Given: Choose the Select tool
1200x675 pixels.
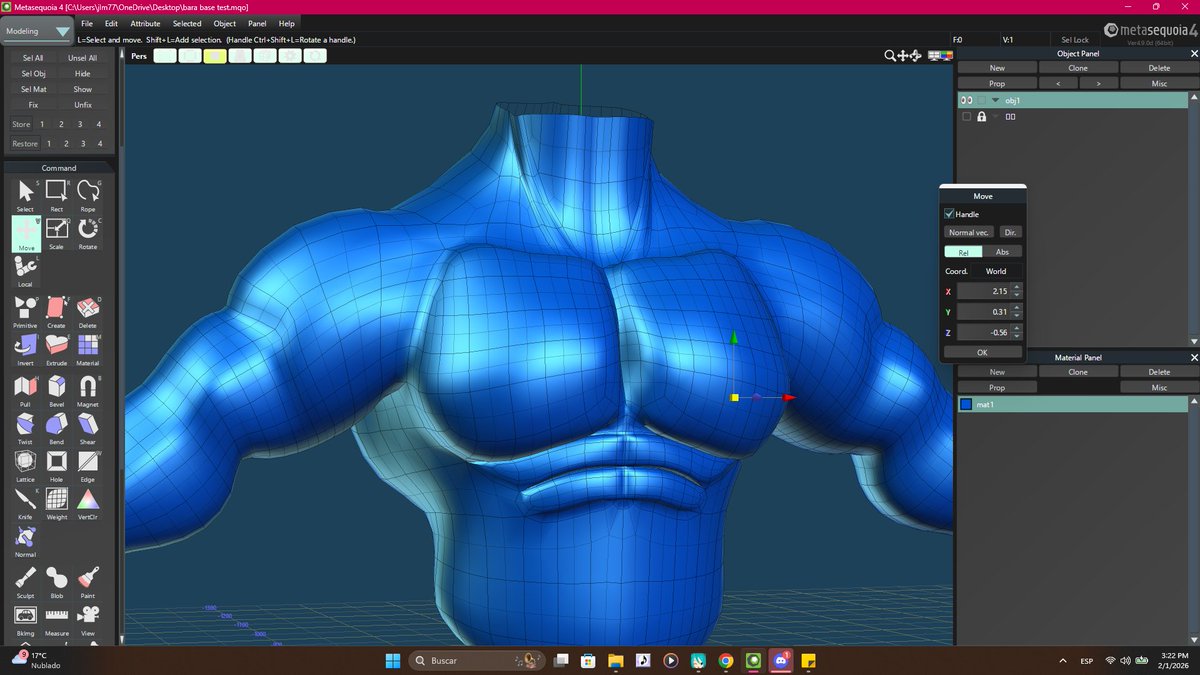Looking at the screenshot, I should coord(26,194).
